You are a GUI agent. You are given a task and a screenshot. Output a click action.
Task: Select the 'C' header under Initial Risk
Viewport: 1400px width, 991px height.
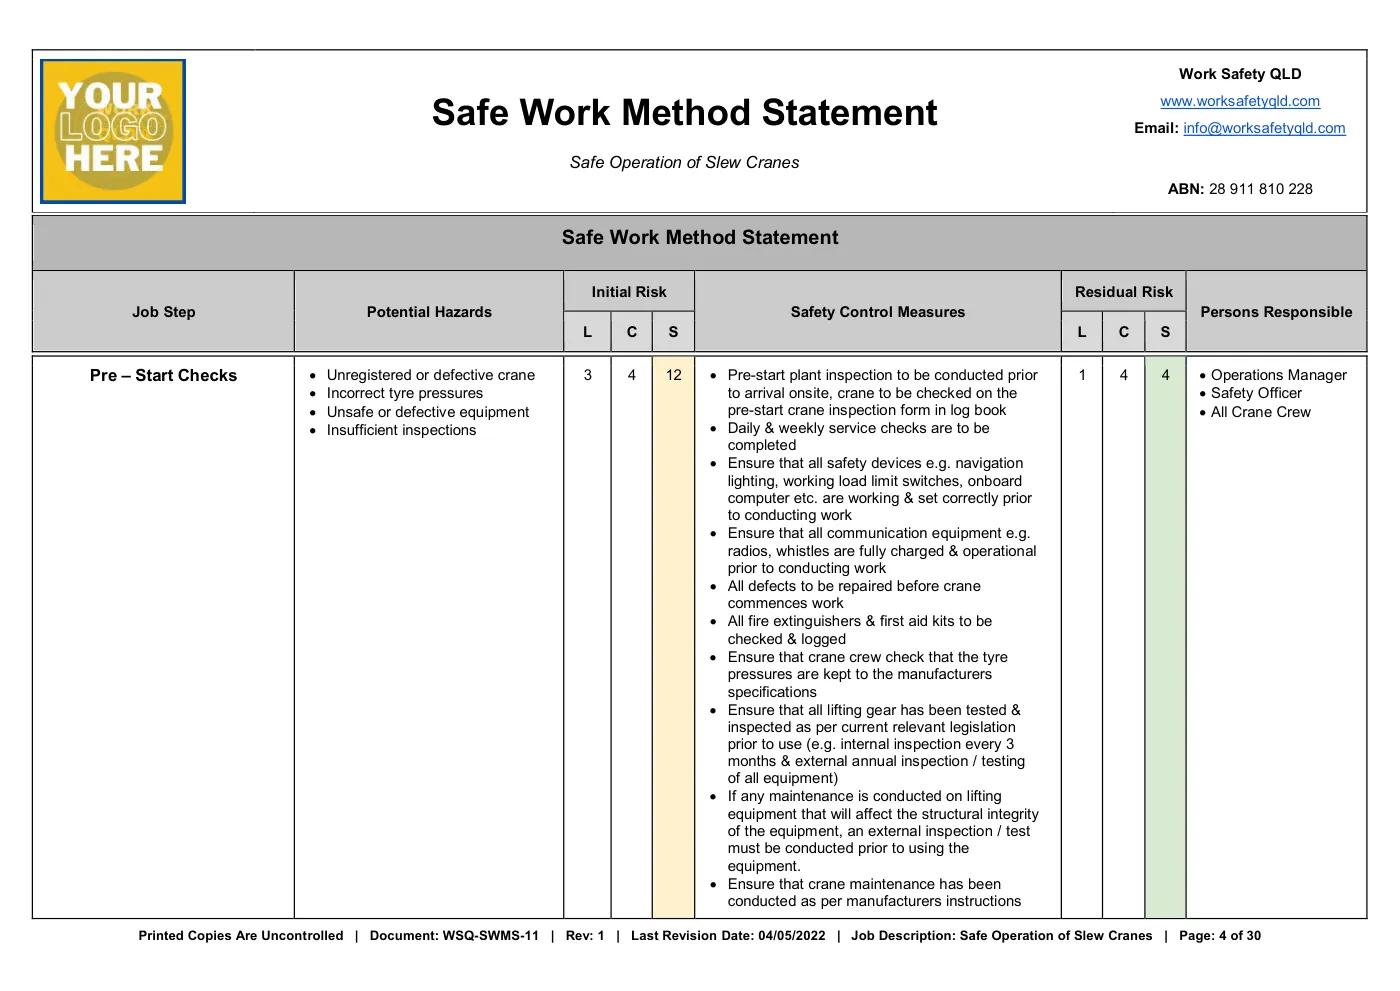click(x=632, y=332)
